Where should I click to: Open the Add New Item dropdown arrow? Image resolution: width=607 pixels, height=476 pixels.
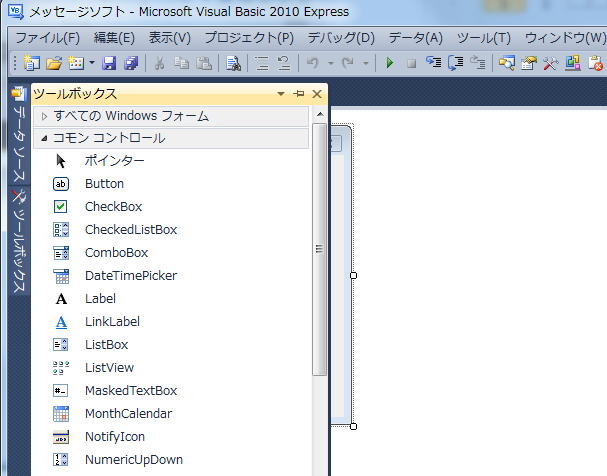click(92, 62)
